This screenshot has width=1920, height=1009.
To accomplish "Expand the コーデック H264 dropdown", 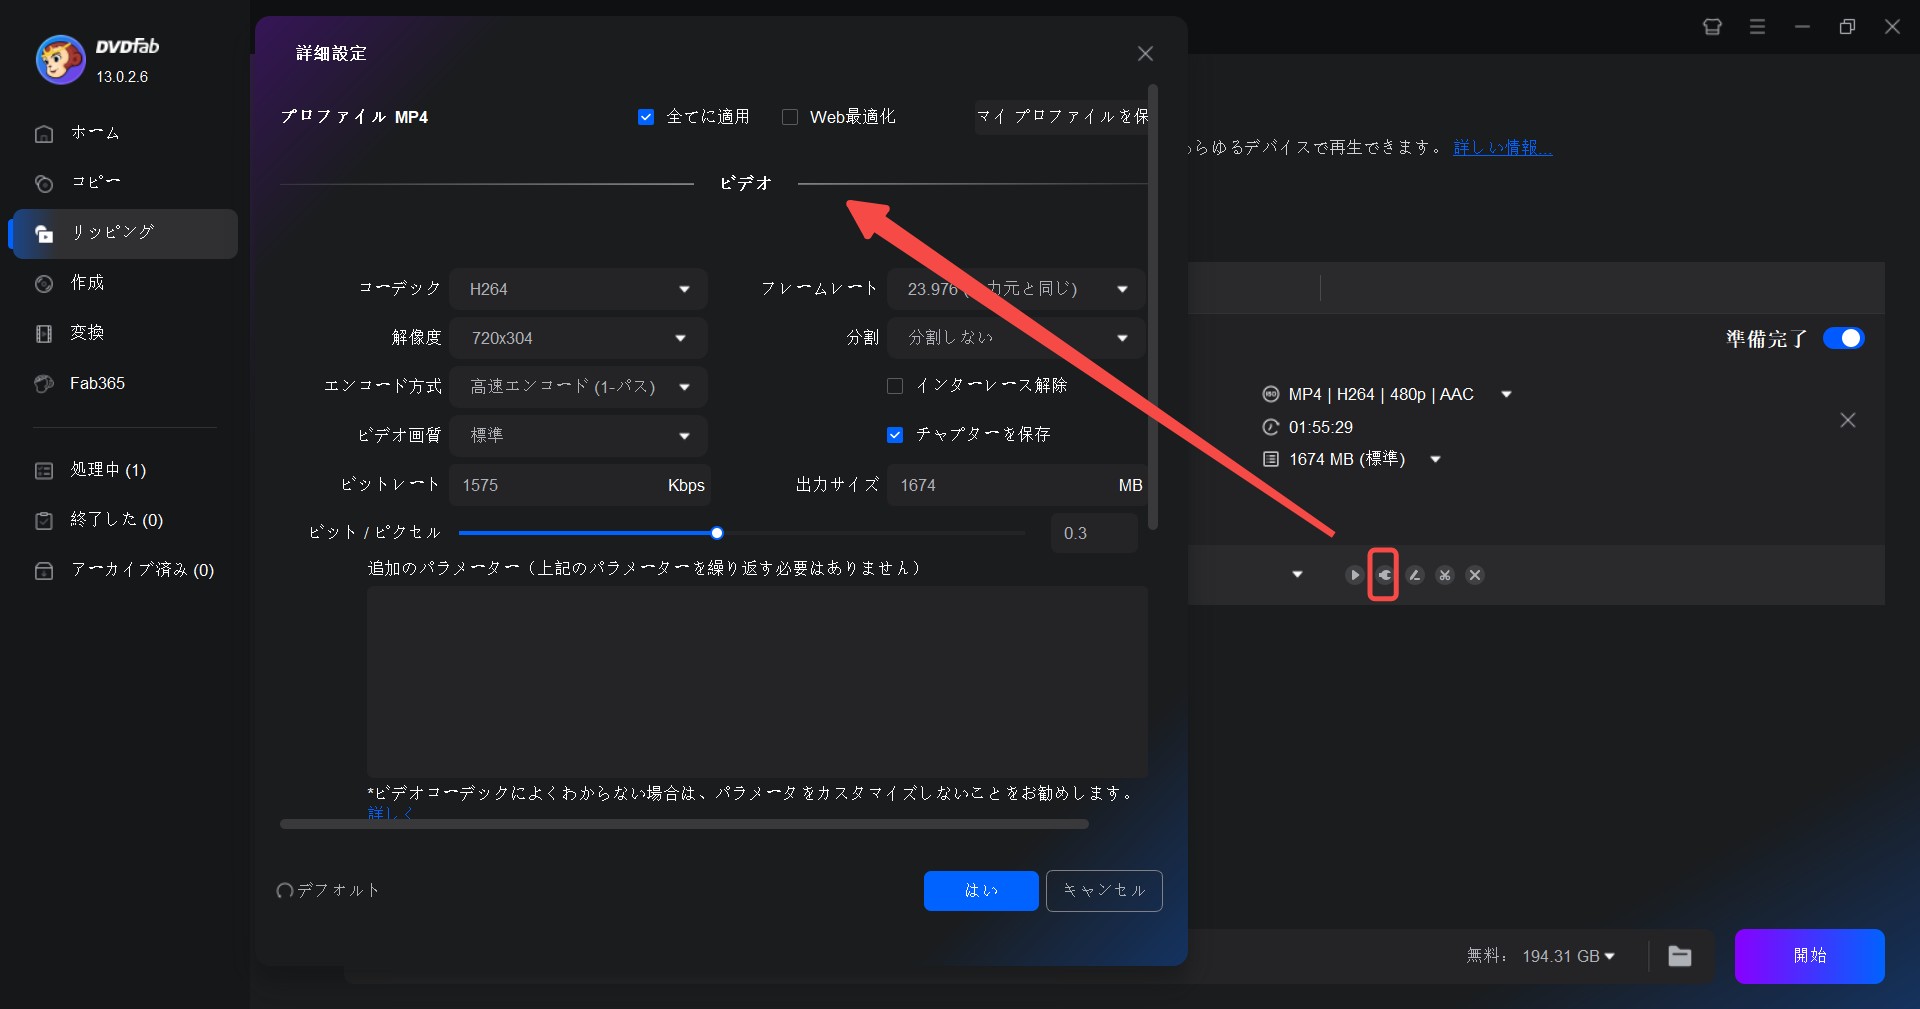I will [578, 289].
